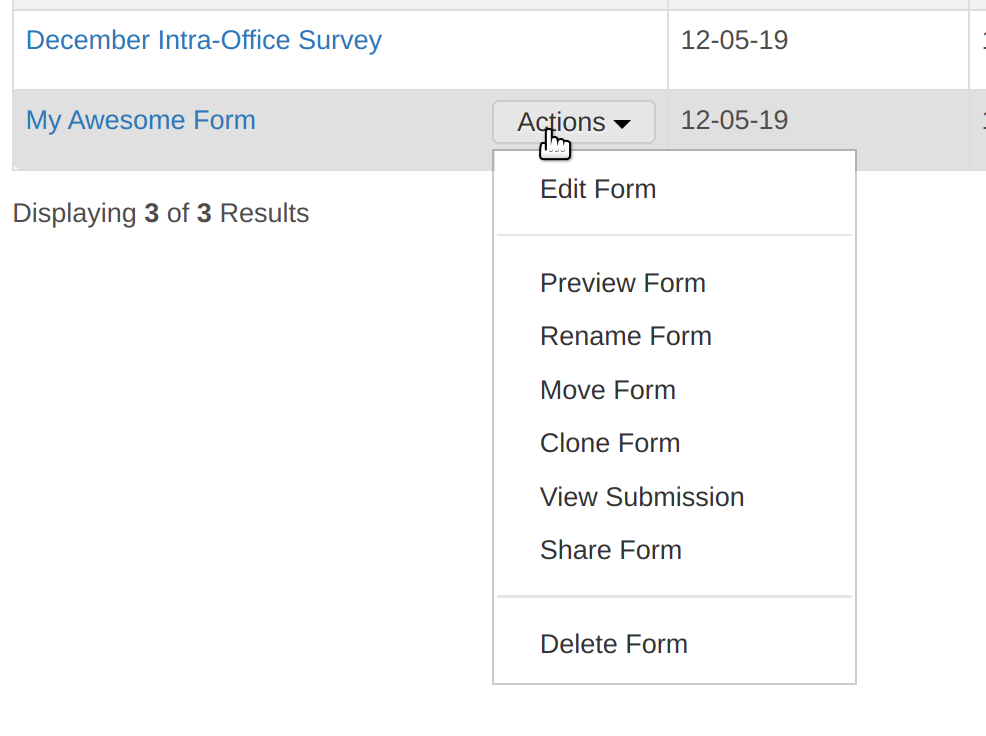Click the Displaying 3 of 3 Results text
The width and height of the screenshot is (986, 736).
click(160, 213)
